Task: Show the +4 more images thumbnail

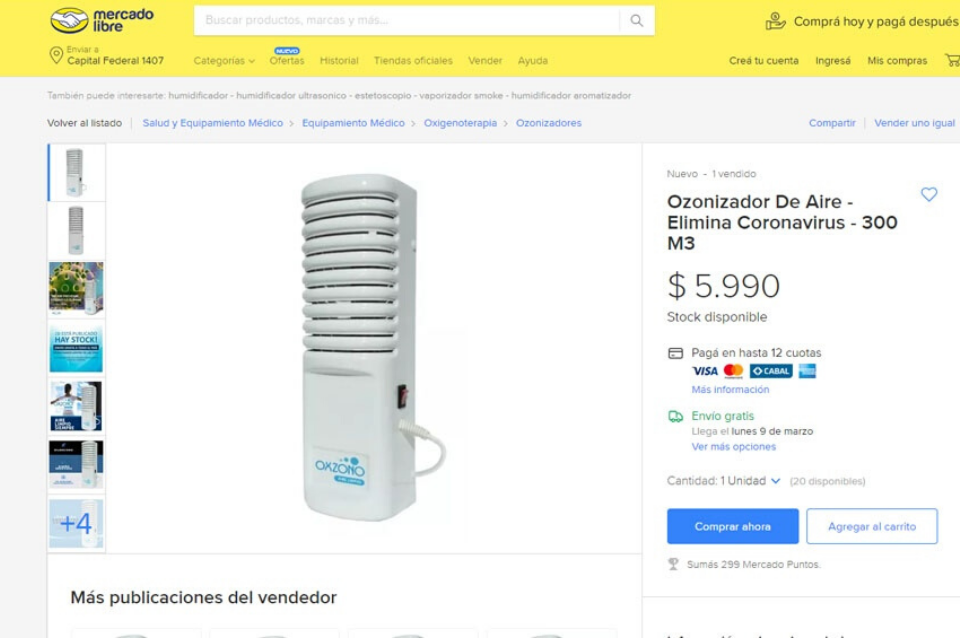Action: [77, 524]
